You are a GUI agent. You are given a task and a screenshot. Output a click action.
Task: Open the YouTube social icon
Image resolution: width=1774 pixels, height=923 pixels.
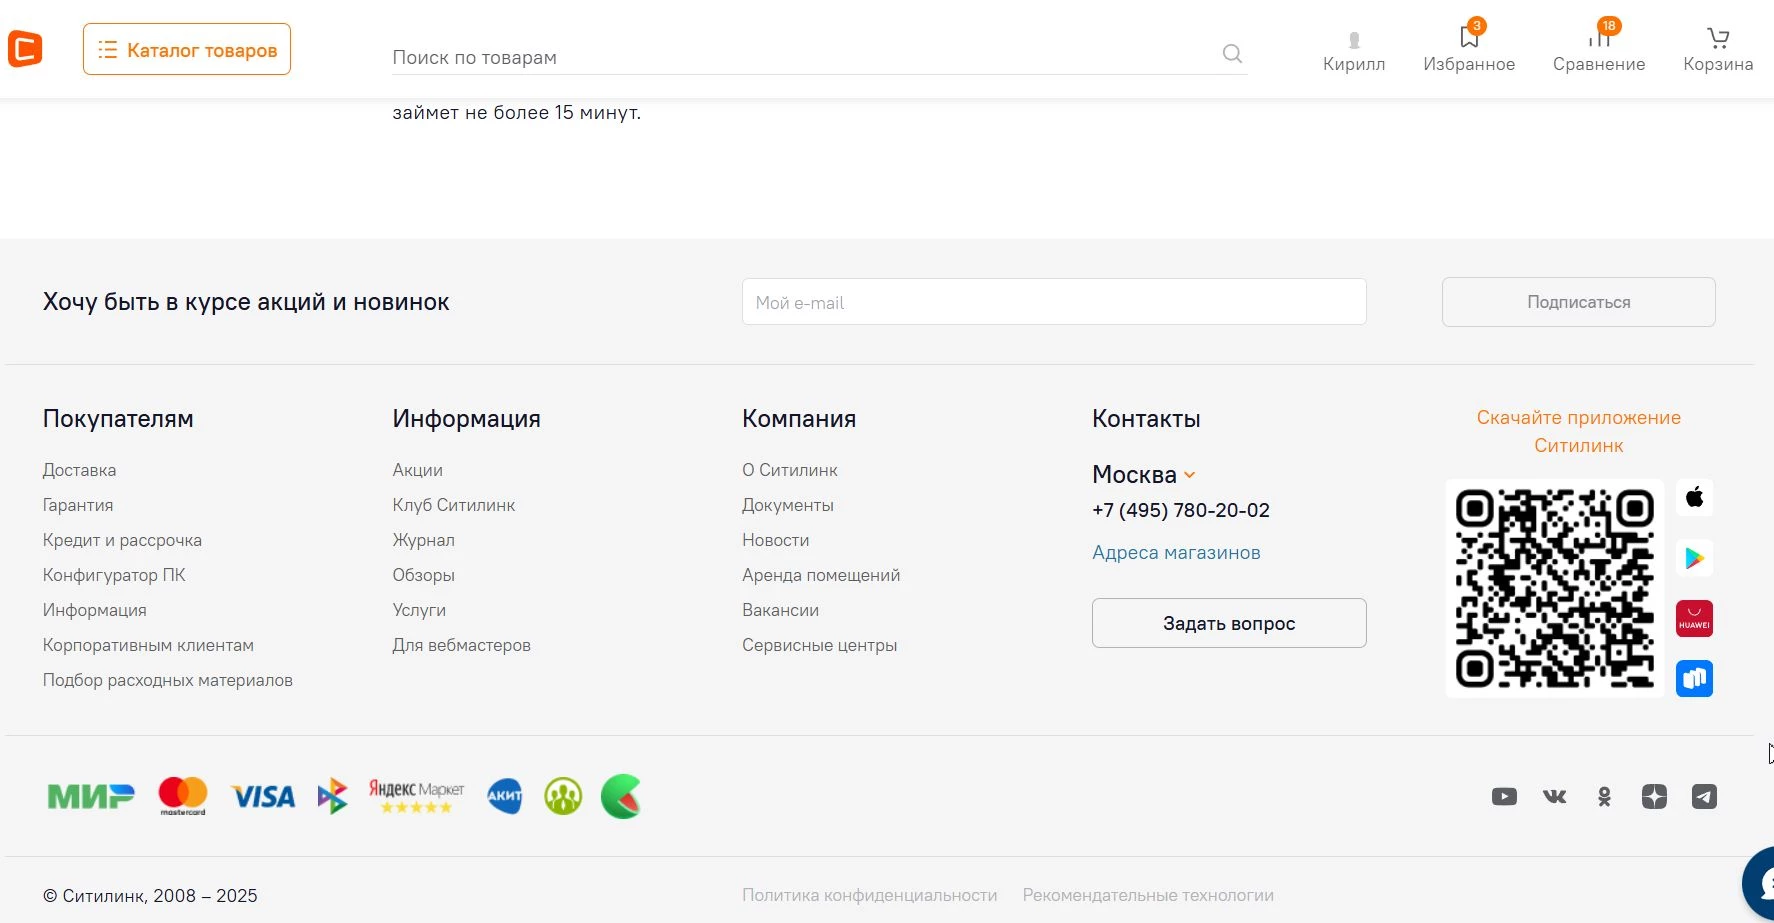1504,797
